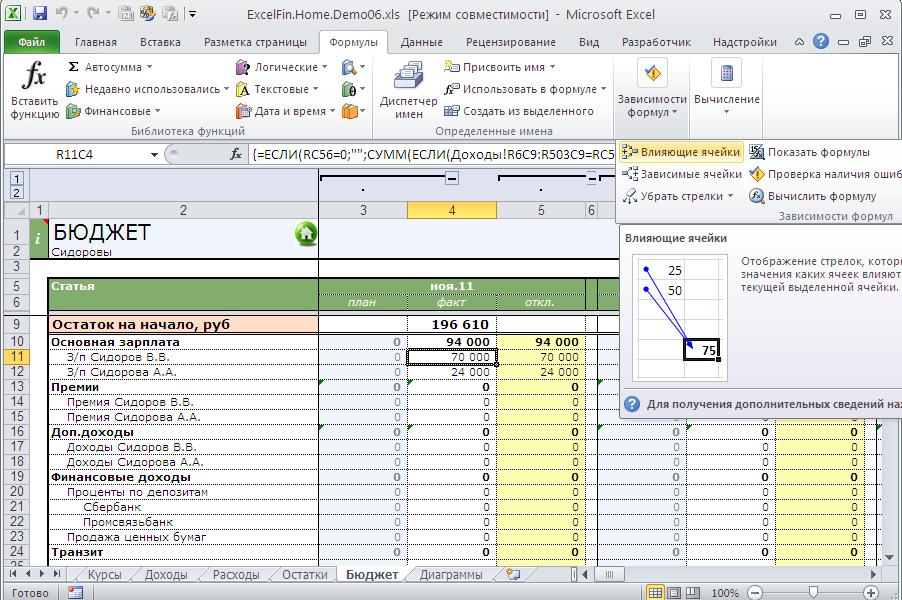The height and width of the screenshot is (600, 902).
Task: Open the Финансовые functions dropdown
Action: point(110,111)
